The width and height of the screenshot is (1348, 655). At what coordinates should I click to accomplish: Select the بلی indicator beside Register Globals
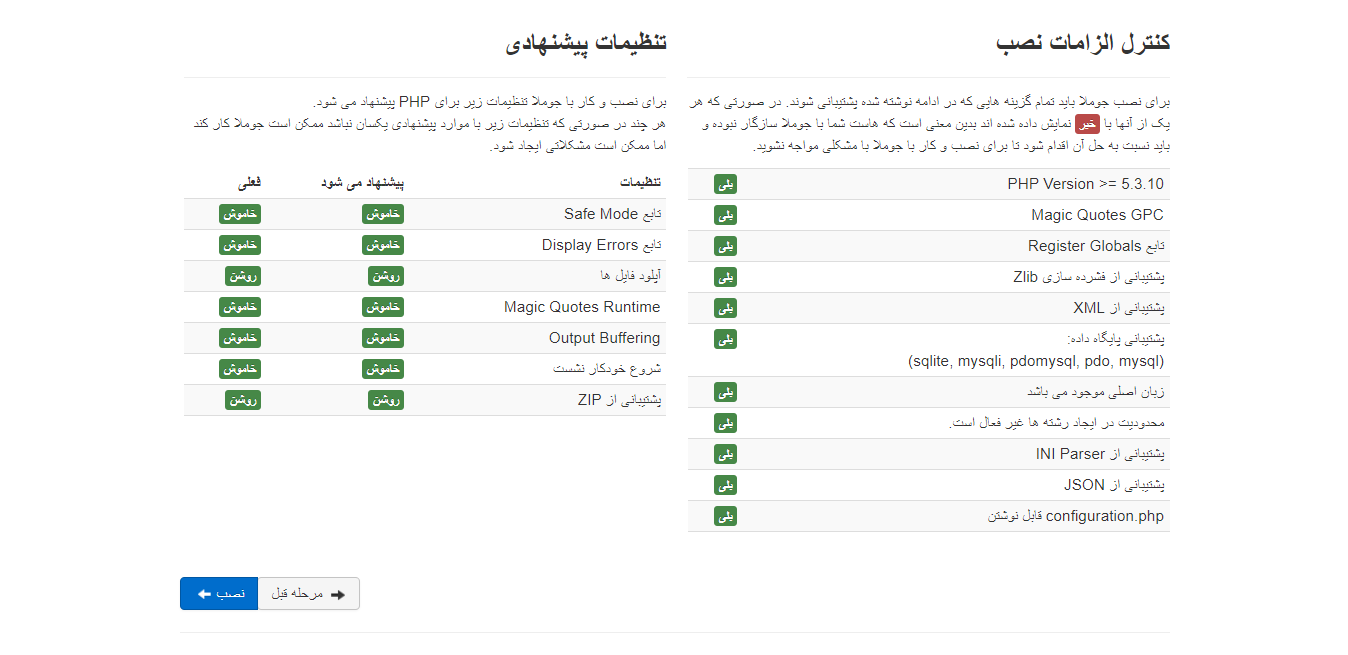pyautogui.click(x=725, y=246)
